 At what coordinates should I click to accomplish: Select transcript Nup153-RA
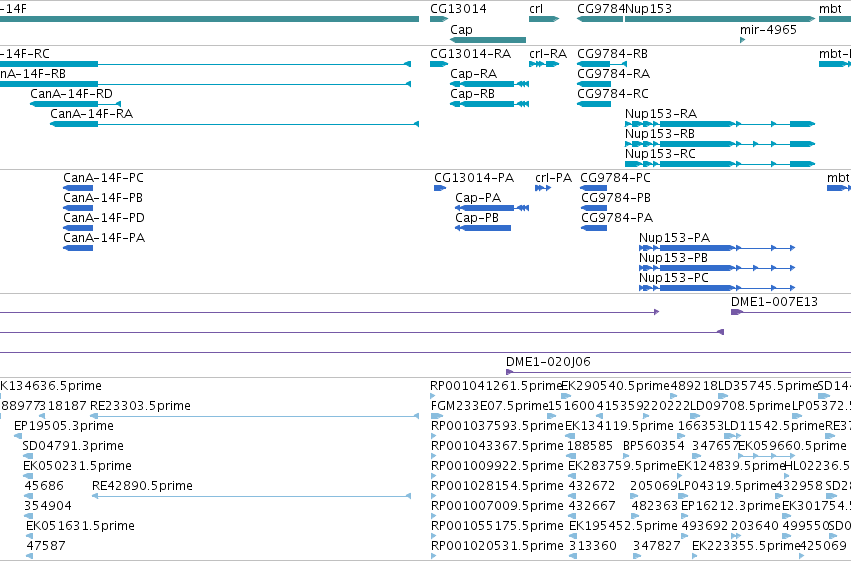click(661, 114)
